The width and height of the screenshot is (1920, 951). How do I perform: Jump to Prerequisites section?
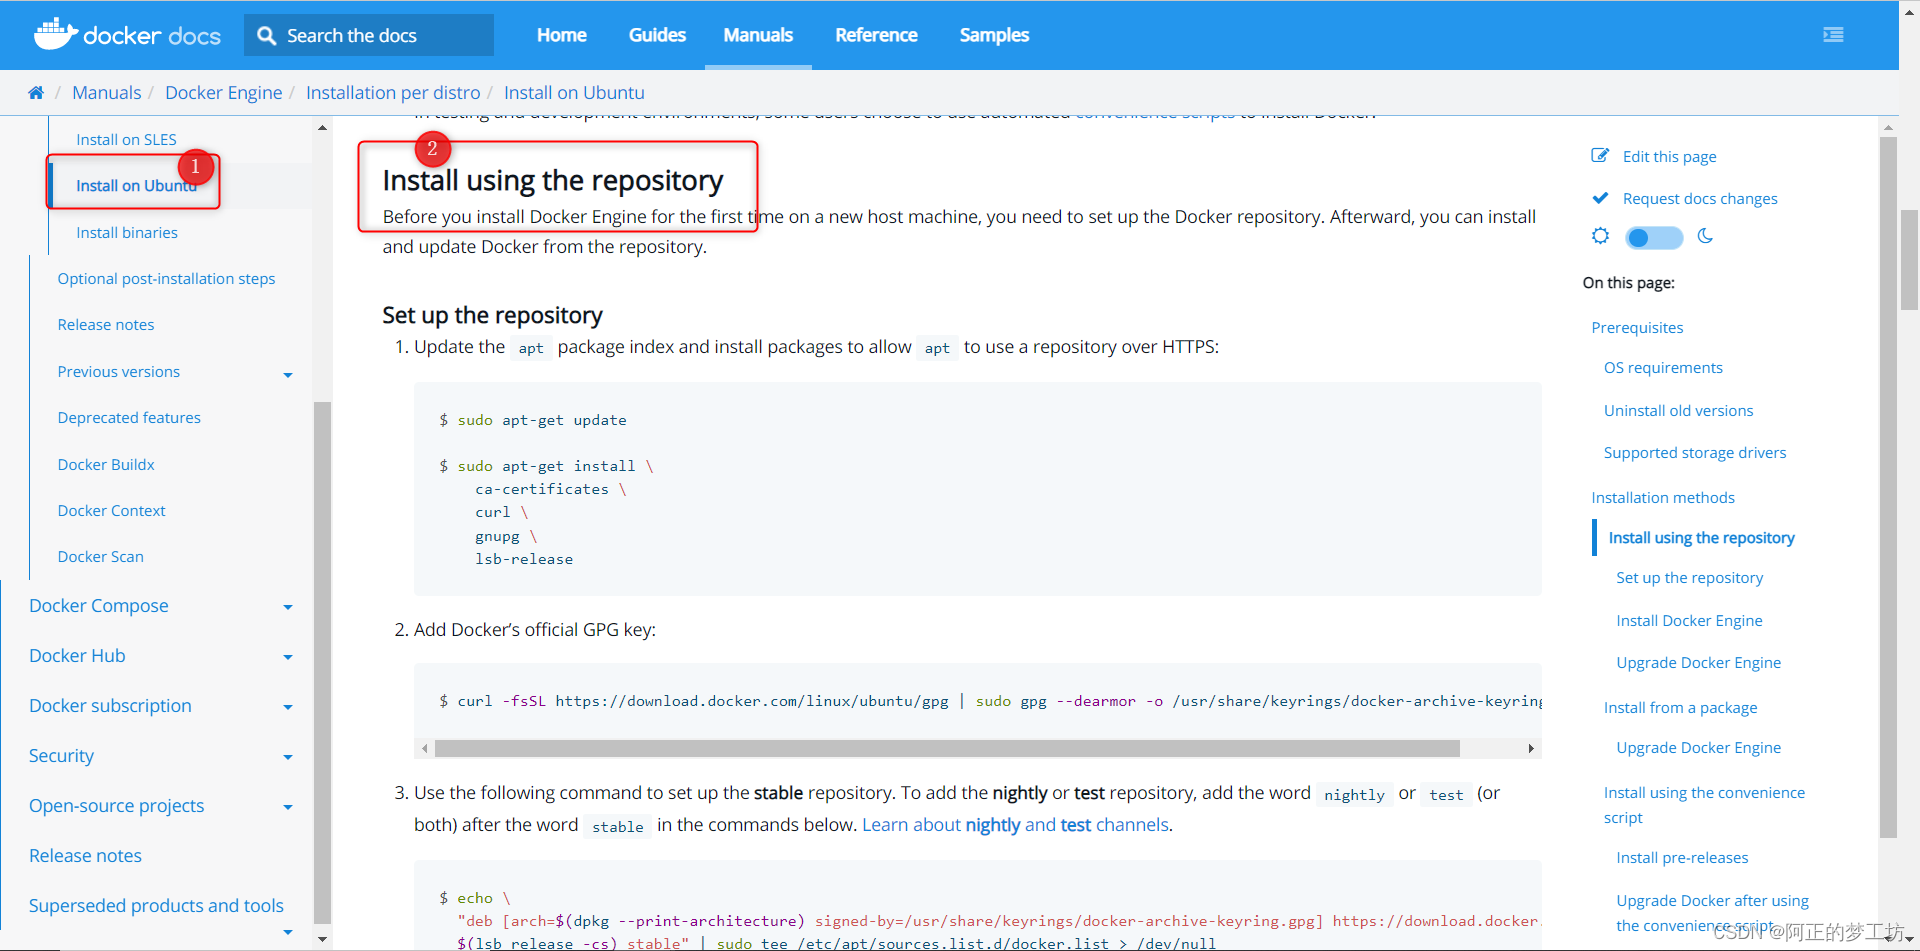[x=1637, y=328]
